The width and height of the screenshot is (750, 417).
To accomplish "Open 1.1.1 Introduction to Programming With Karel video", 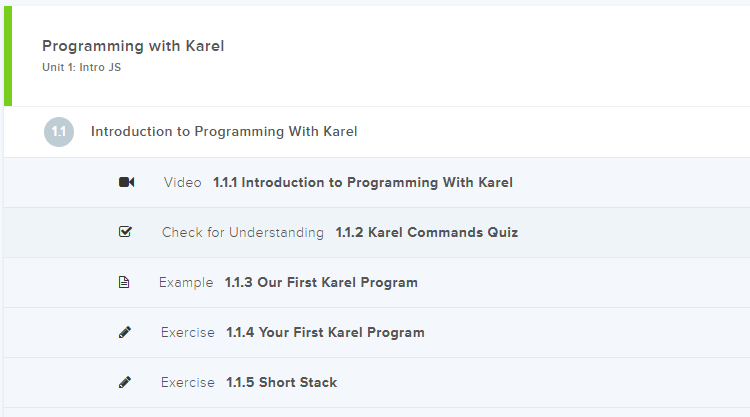I will click(362, 182).
